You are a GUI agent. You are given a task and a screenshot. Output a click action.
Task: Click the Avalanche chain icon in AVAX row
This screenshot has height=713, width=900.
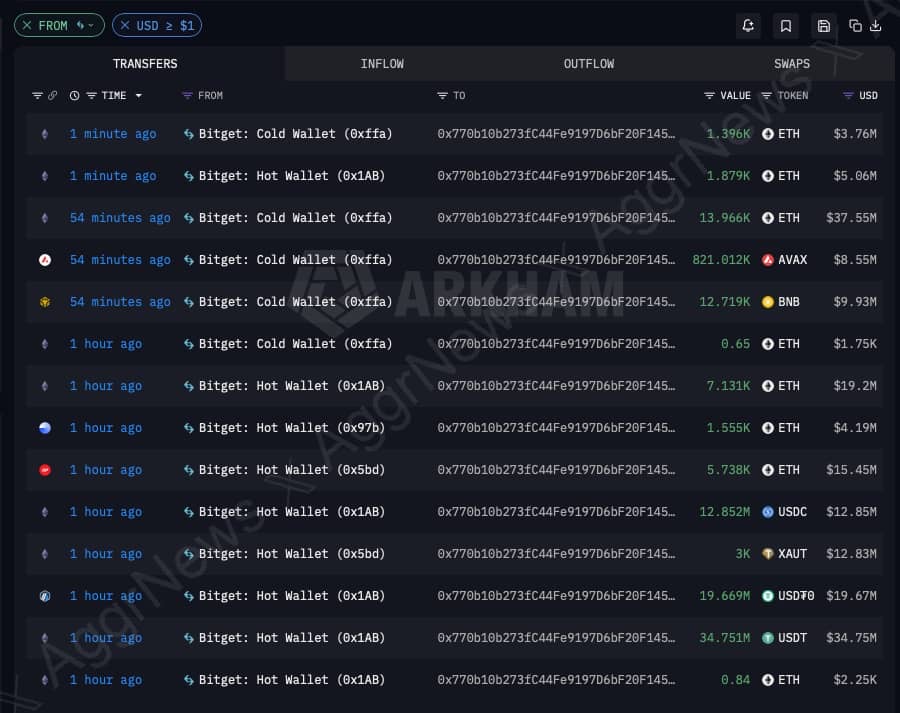tap(45, 260)
